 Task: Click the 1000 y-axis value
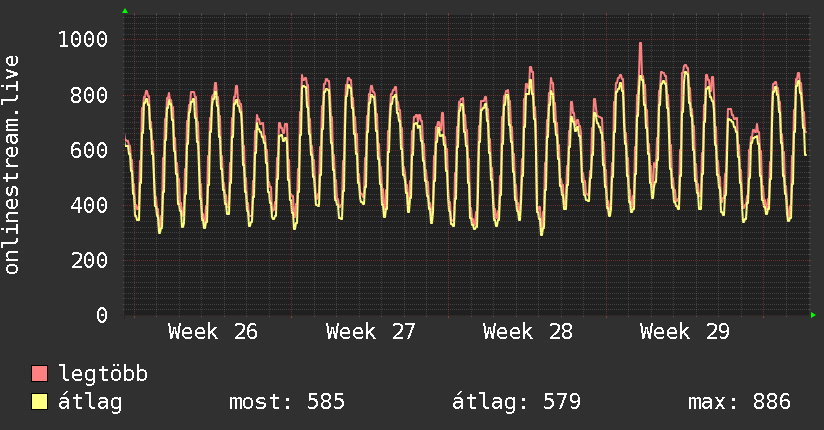click(83, 39)
